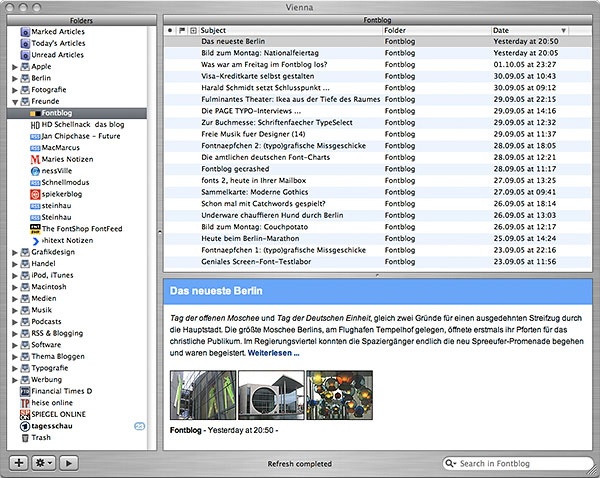Select the Software folder row
The height and width of the screenshot is (478, 600).
77,345
